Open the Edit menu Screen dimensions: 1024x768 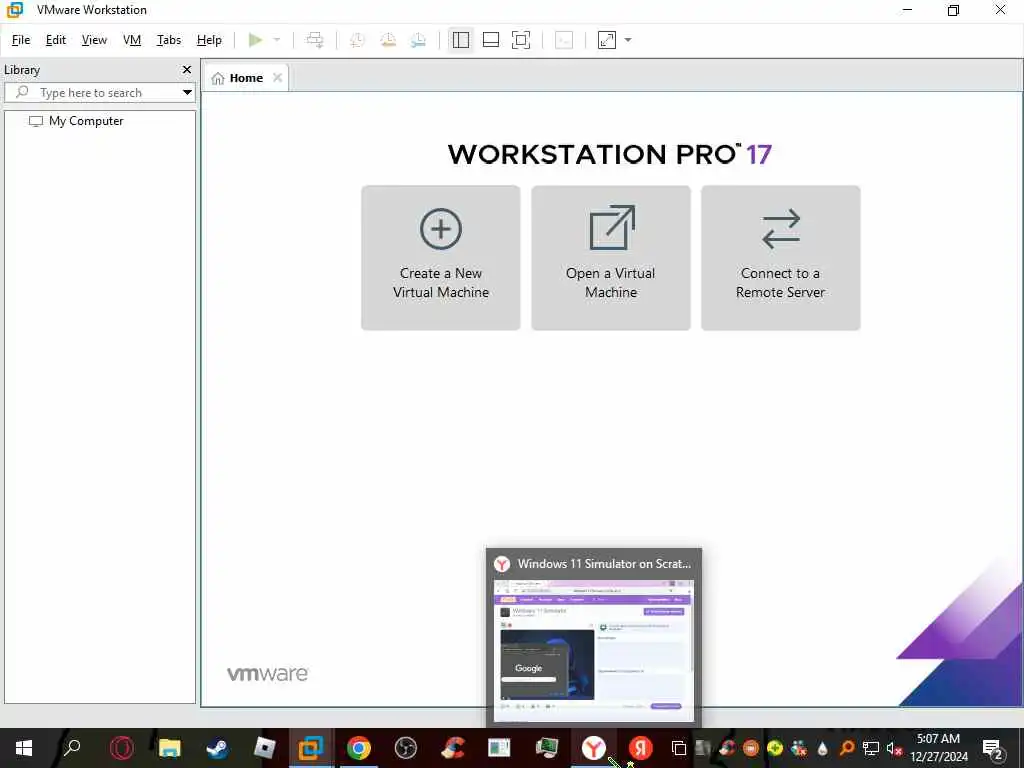[x=56, y=40]
